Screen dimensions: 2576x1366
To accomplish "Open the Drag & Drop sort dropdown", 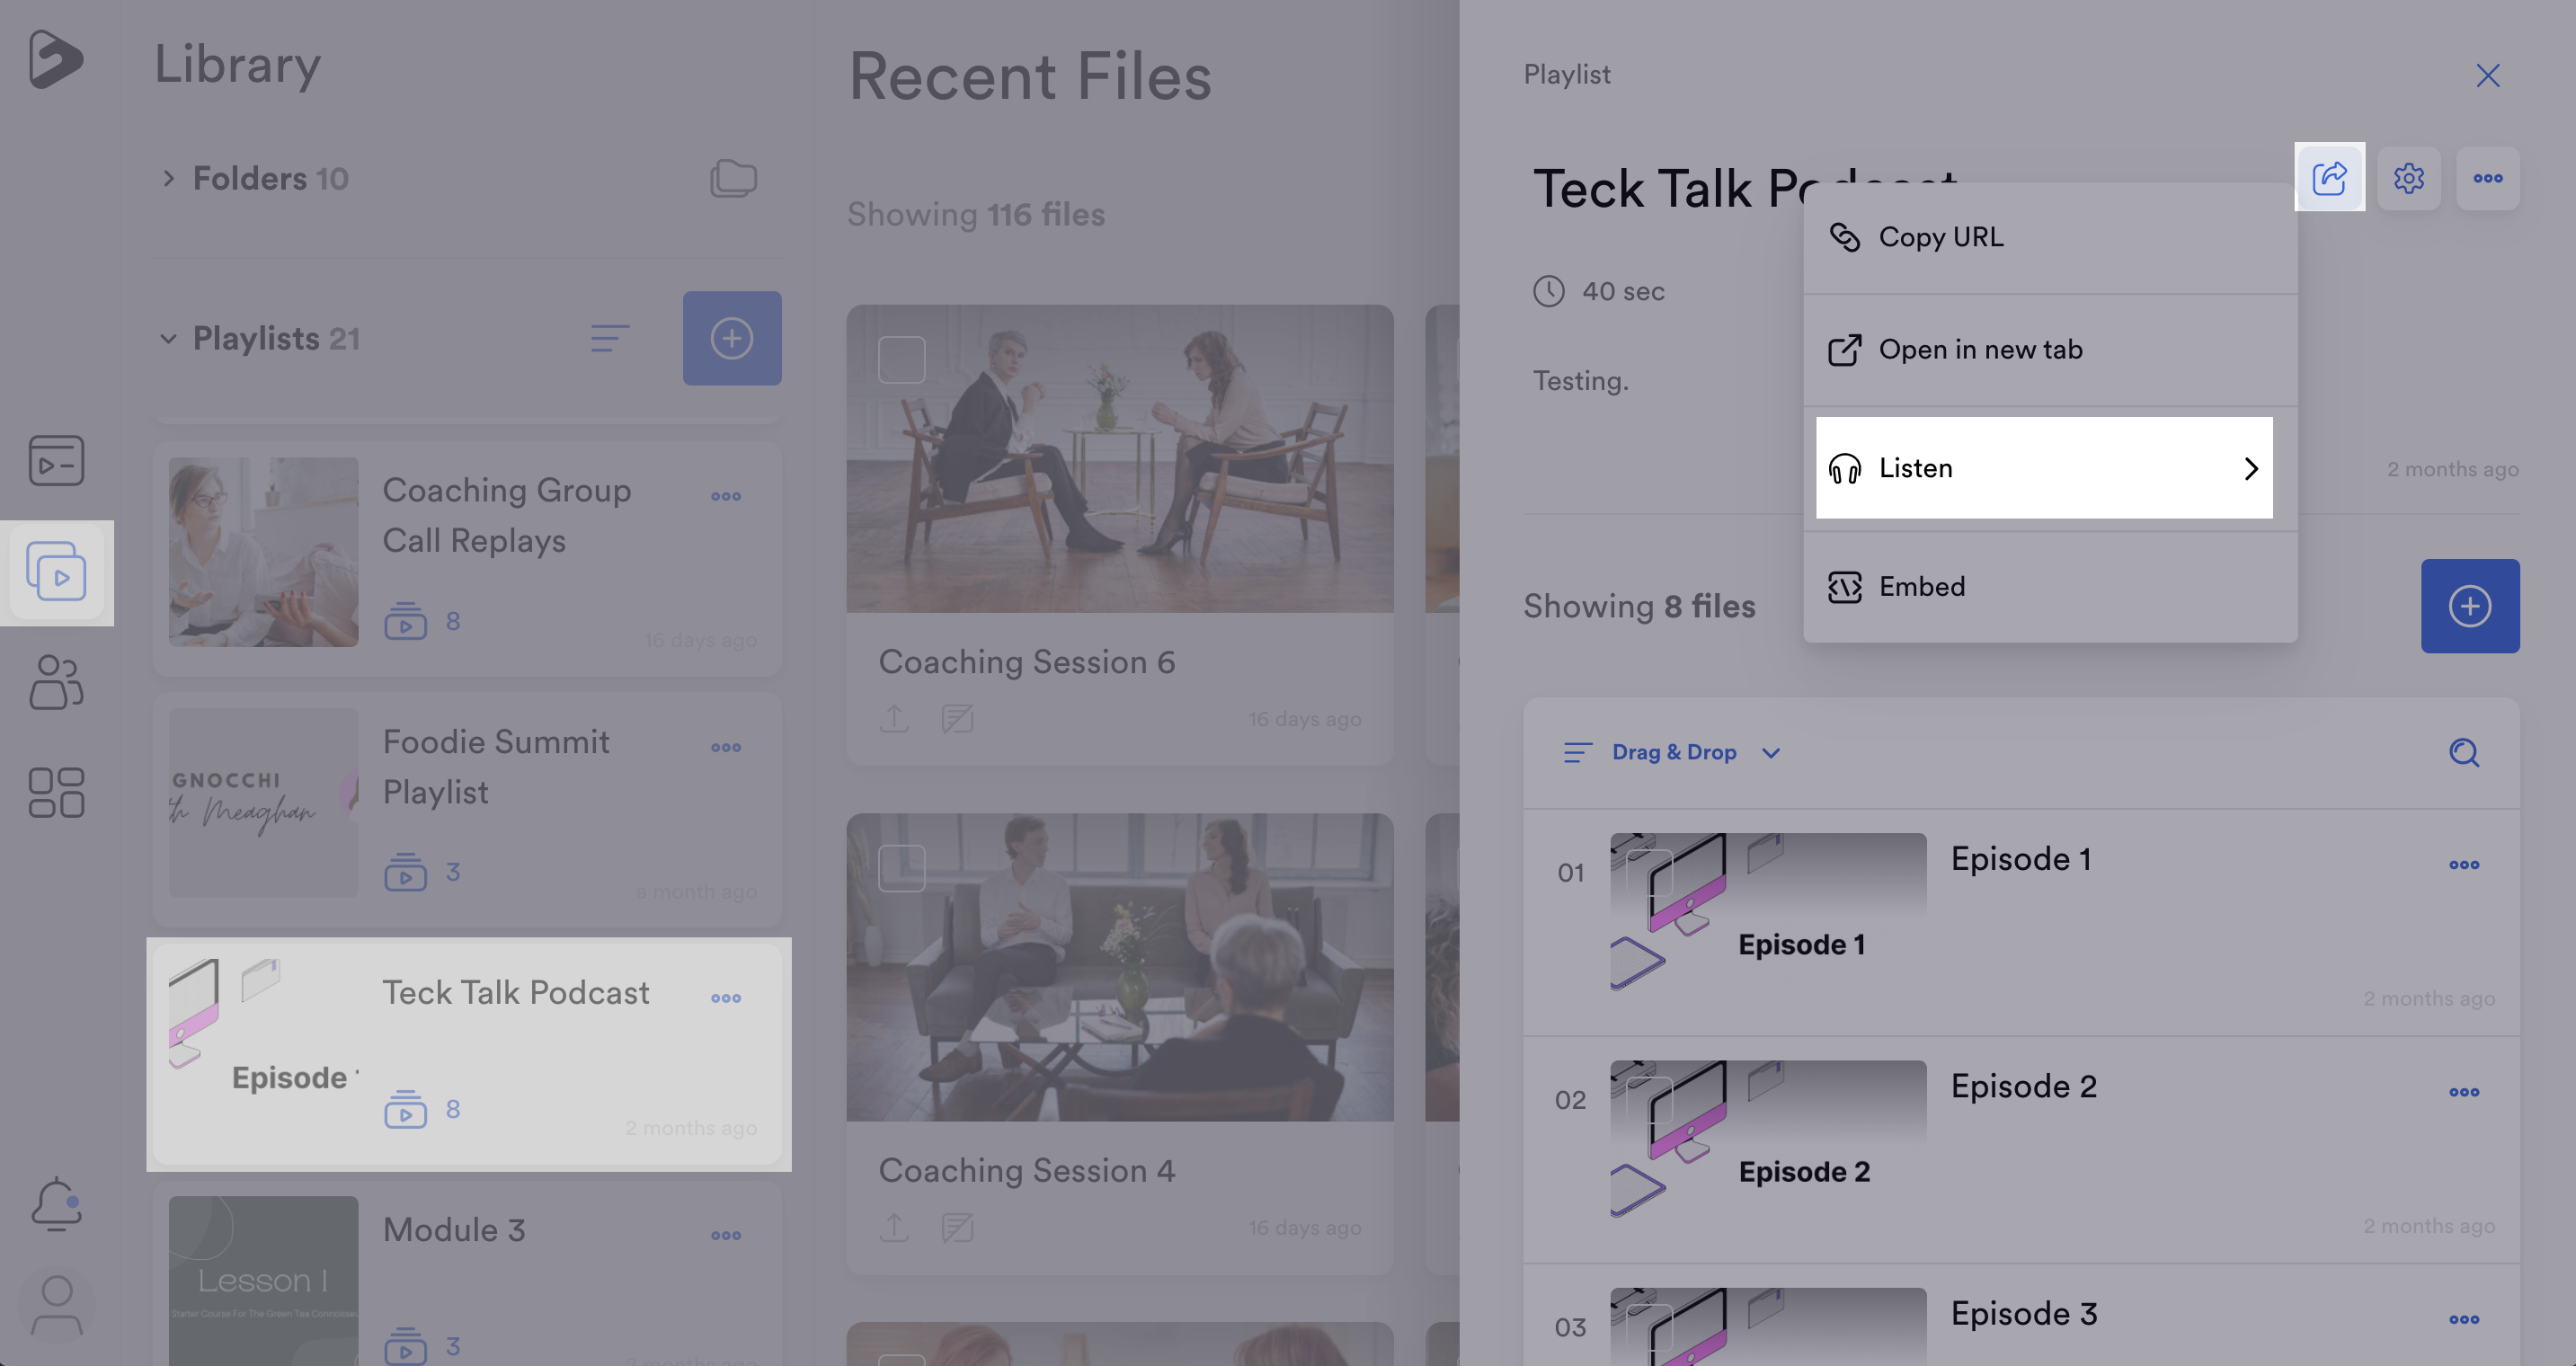I will point(1674,752).
